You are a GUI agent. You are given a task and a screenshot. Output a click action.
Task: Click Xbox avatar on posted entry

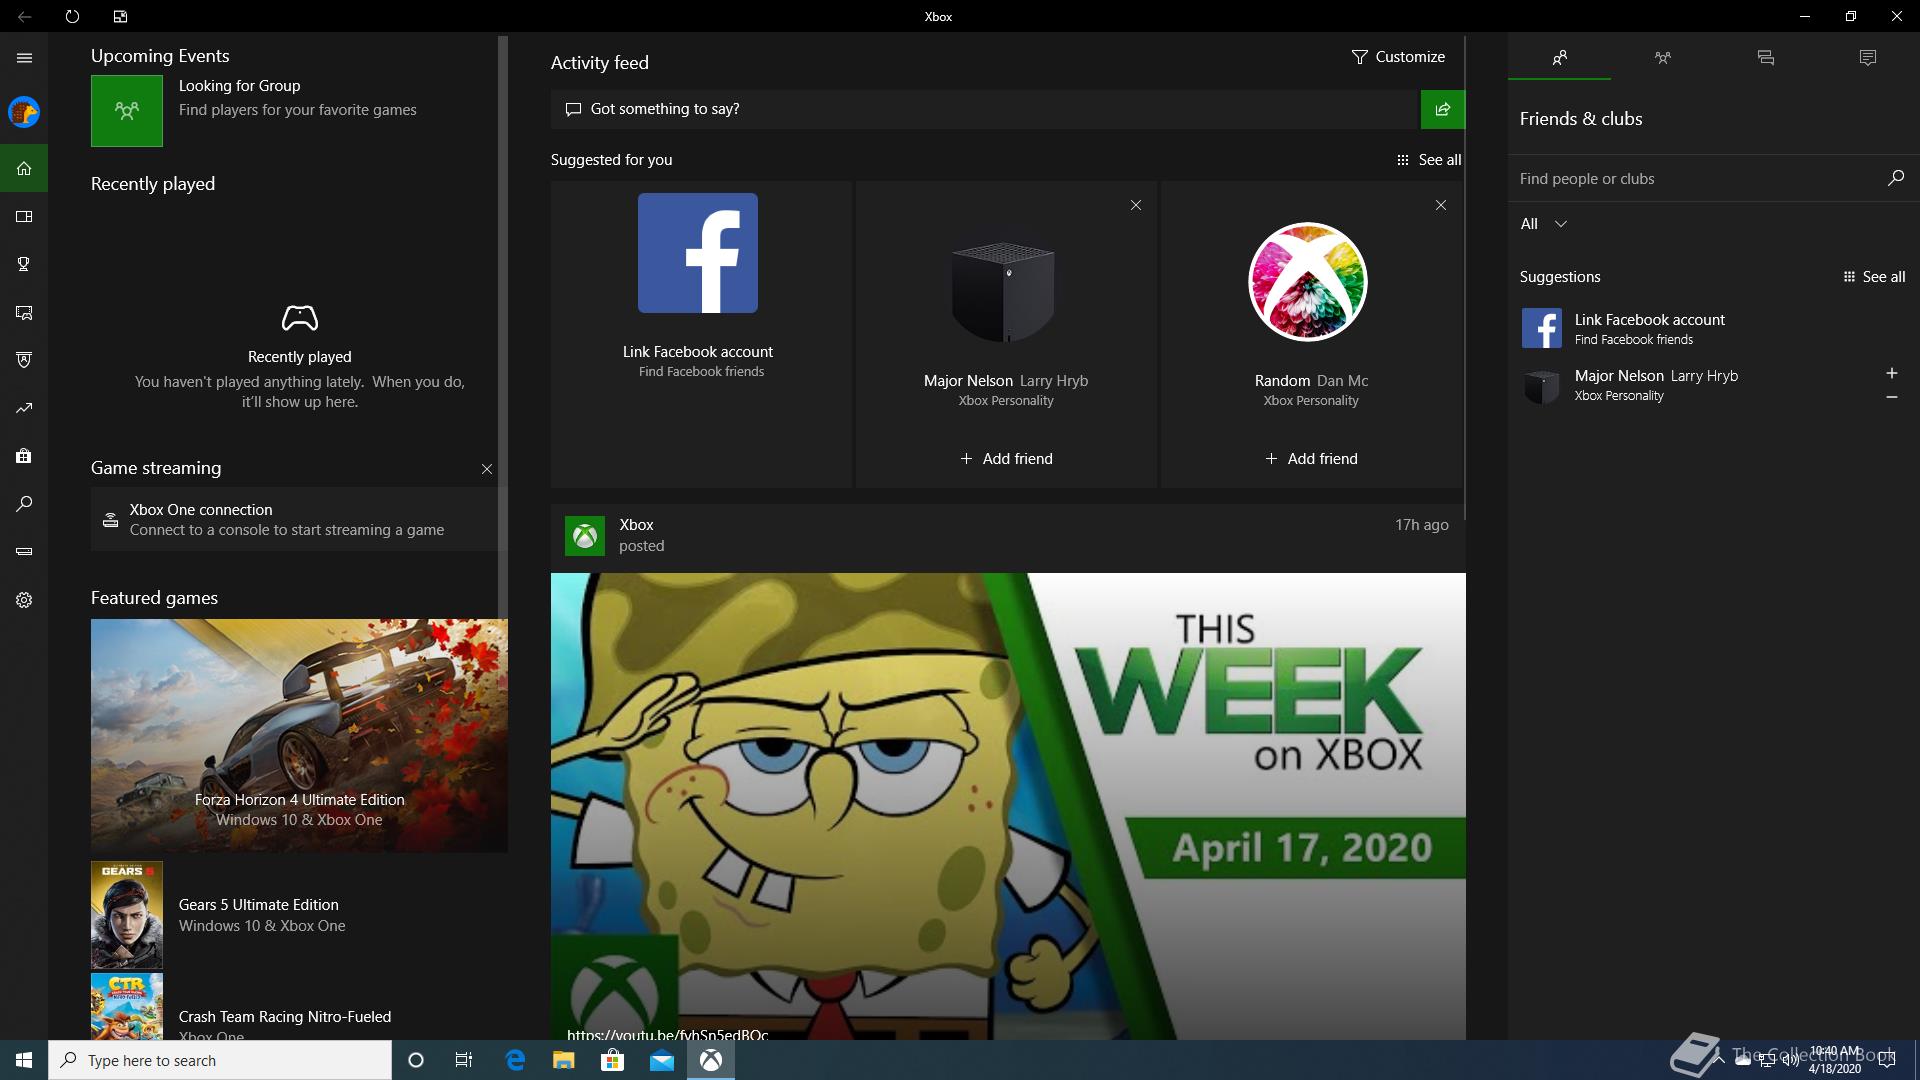585,536
